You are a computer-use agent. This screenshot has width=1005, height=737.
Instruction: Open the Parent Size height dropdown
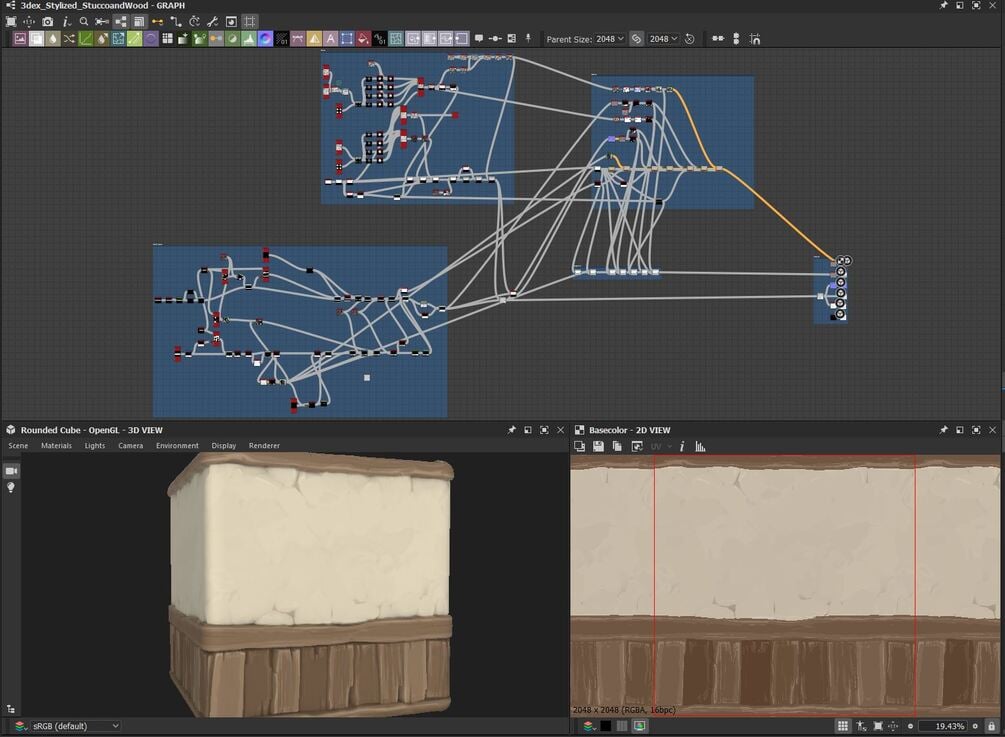click(663, 39)
